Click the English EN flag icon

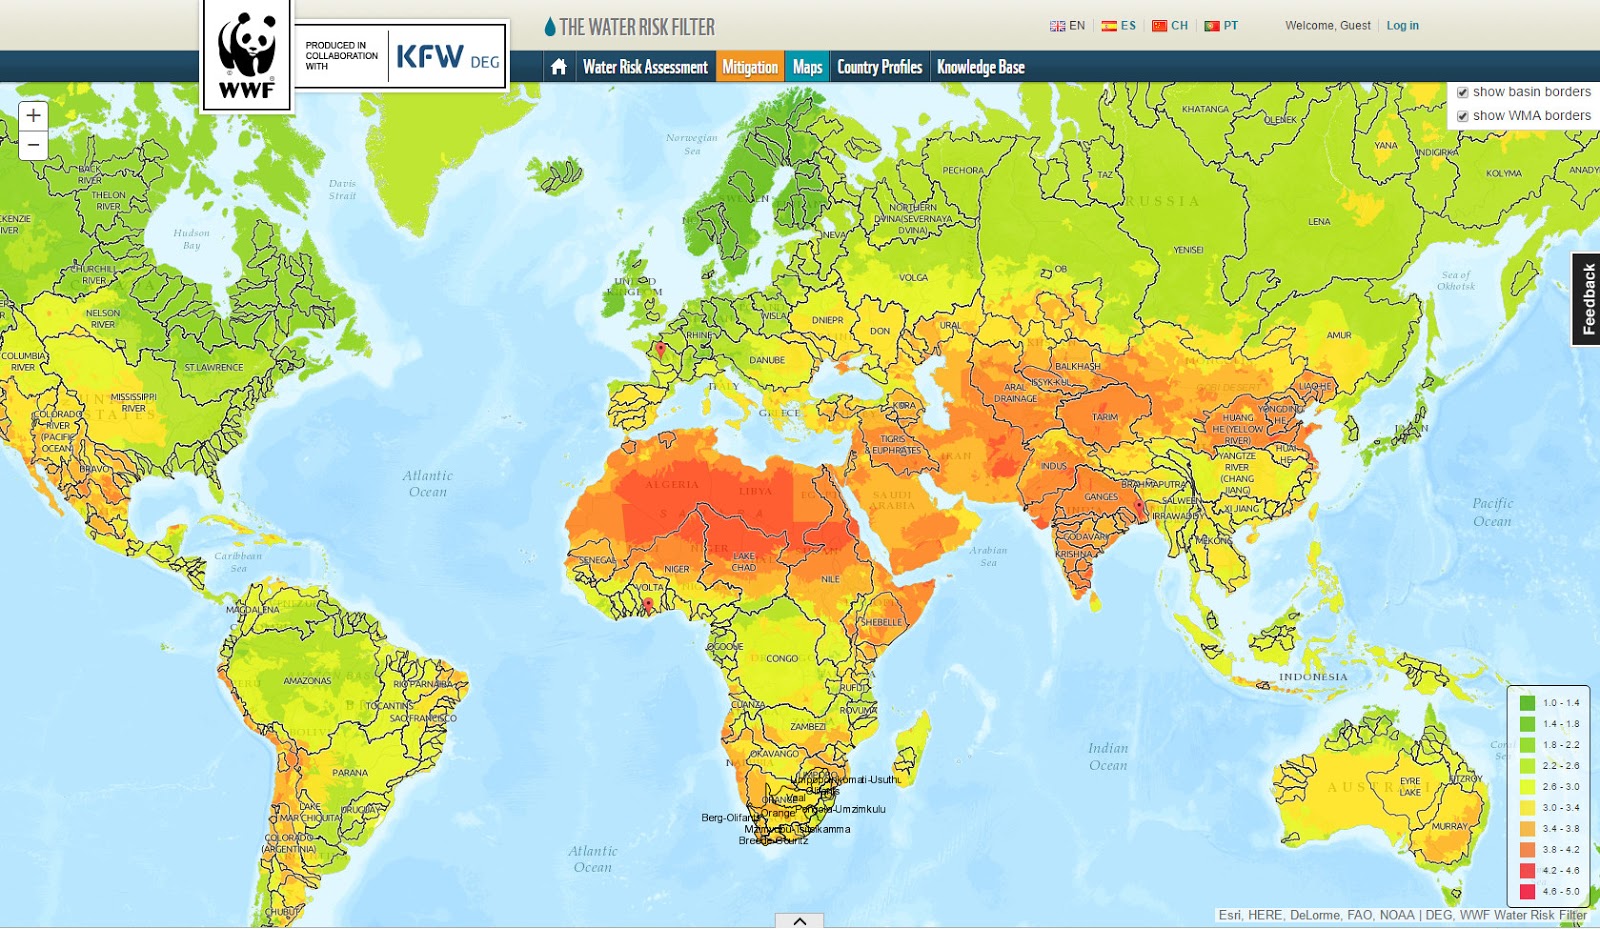click(x=1058, y=25)
